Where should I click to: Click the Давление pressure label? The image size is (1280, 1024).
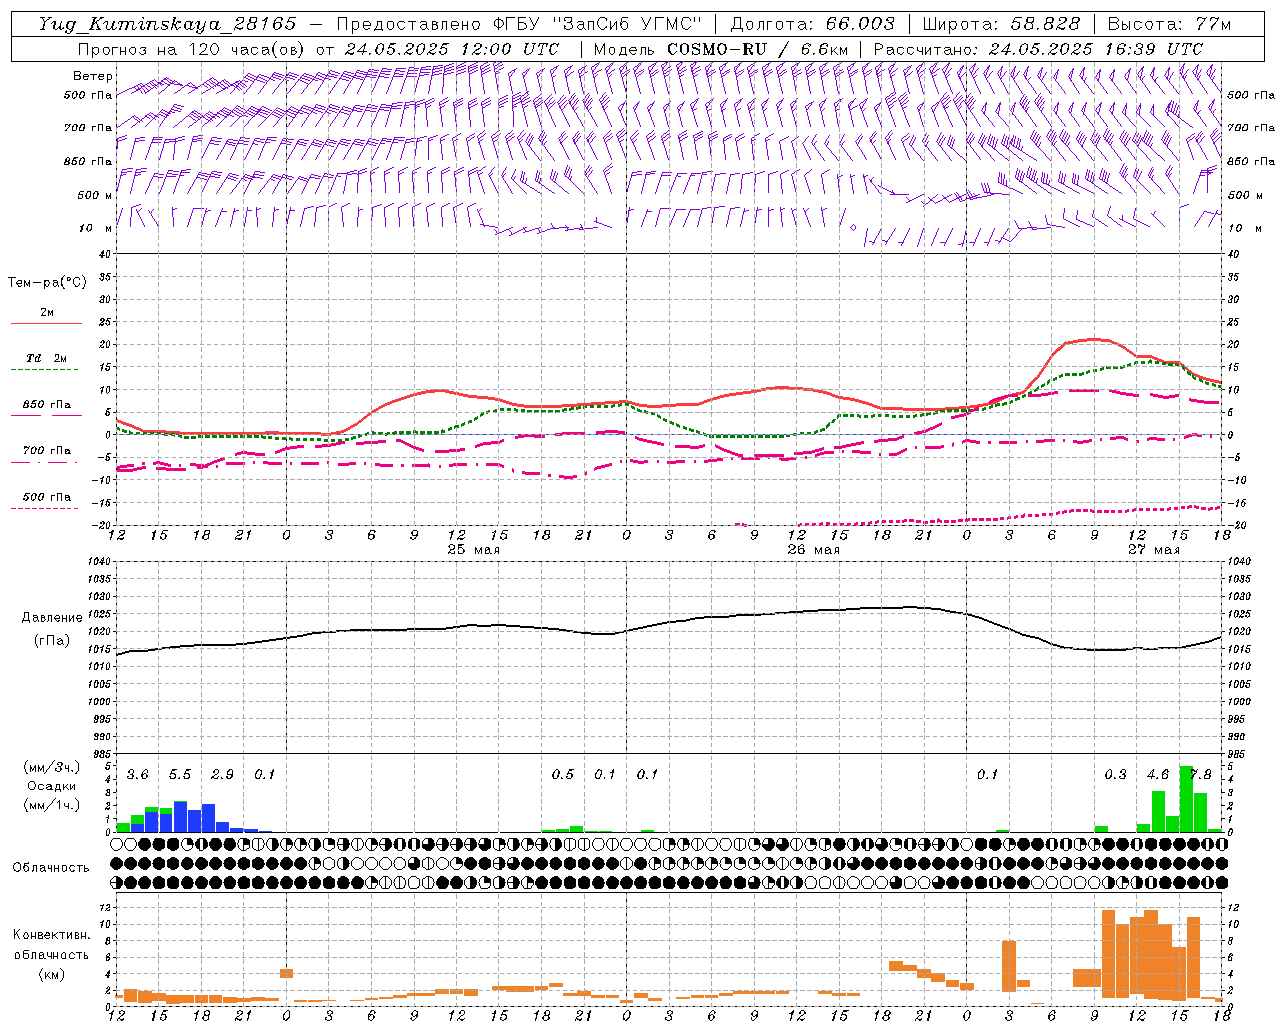point(51,618)
